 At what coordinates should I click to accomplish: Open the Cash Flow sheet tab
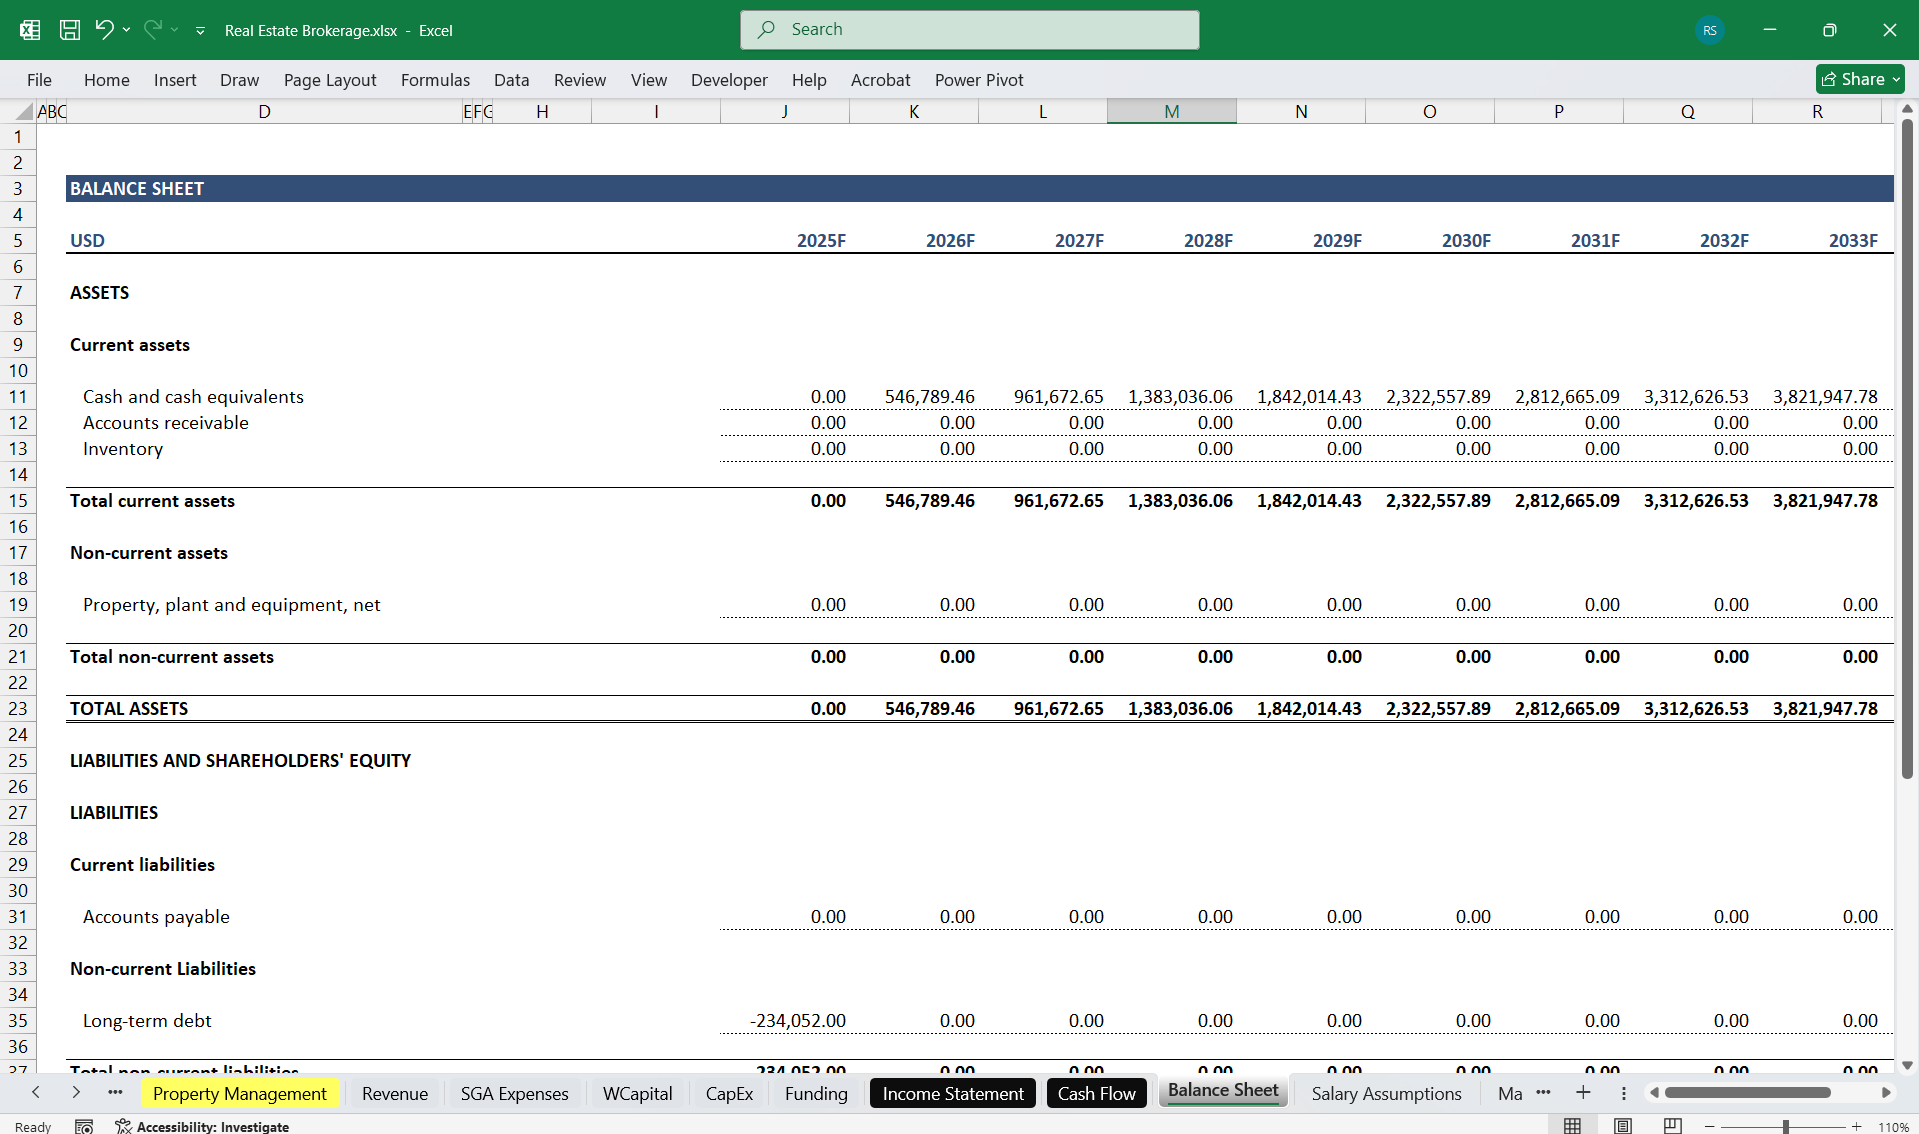pyautogui.click(x=1096, y=1094)
